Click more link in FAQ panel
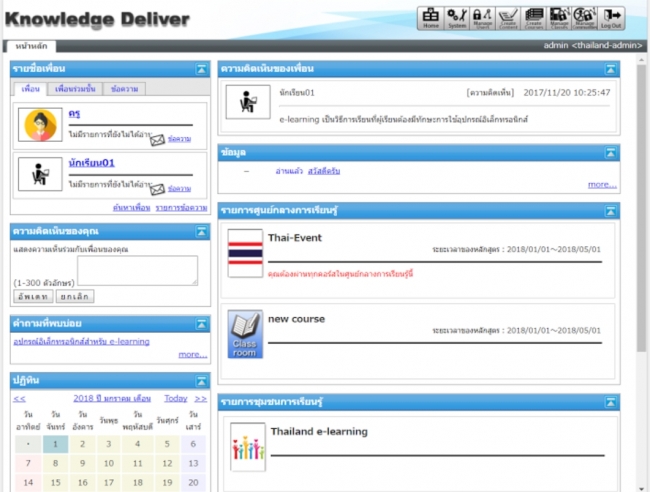Image resolution: width=650 pixels, height=492 pixels. click(x=193, y=355)
